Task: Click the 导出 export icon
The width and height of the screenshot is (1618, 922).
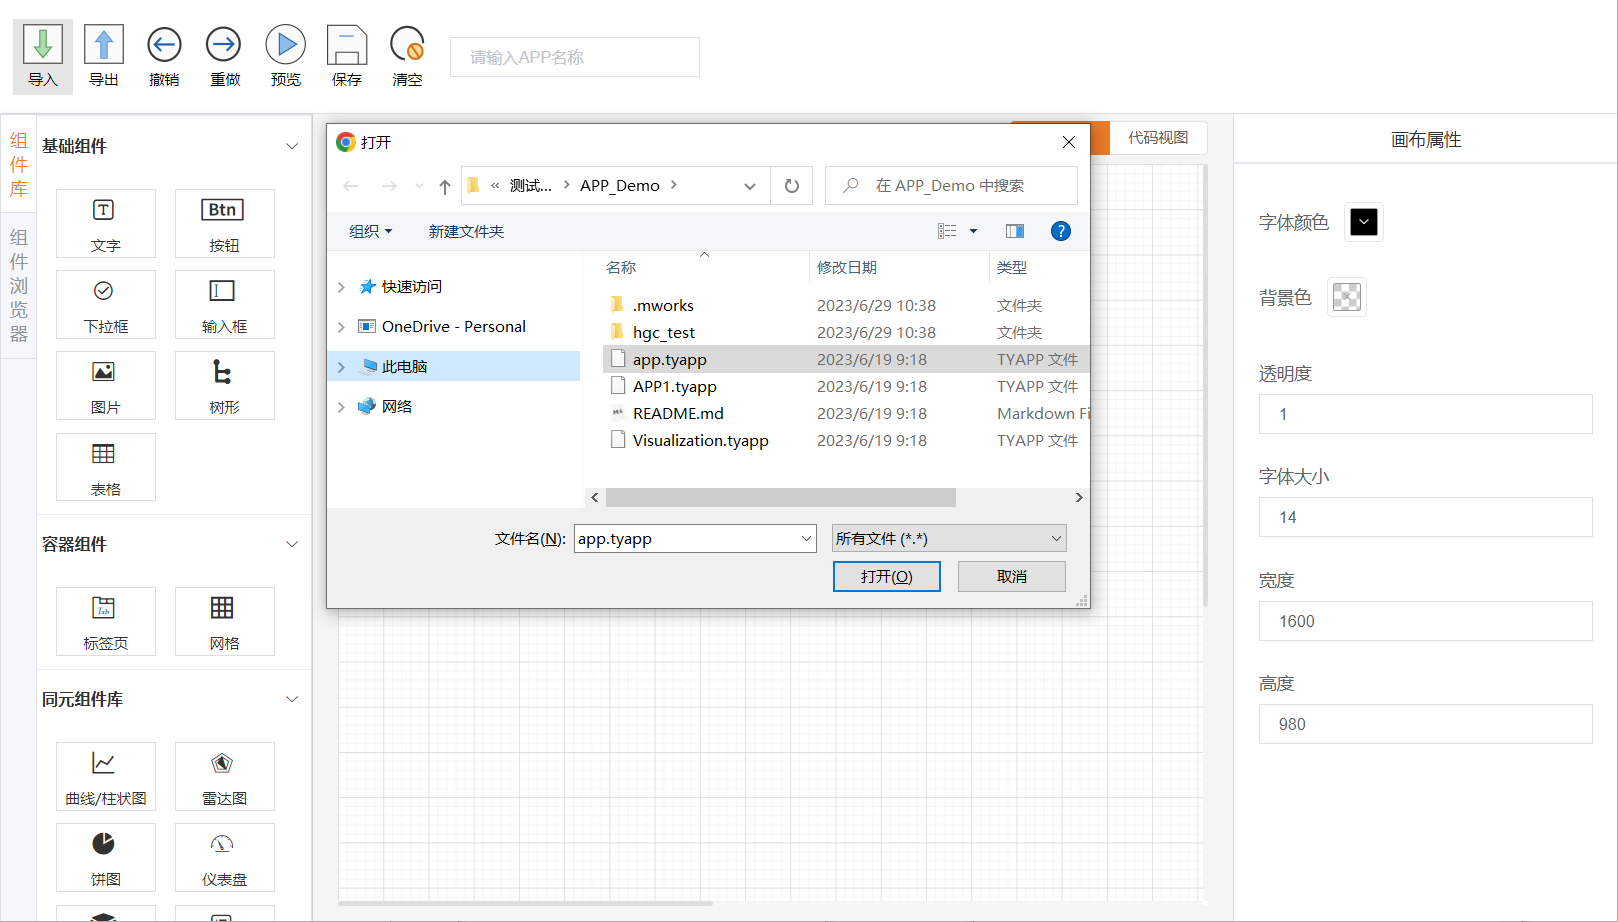Action: click(x=104, y=45)
